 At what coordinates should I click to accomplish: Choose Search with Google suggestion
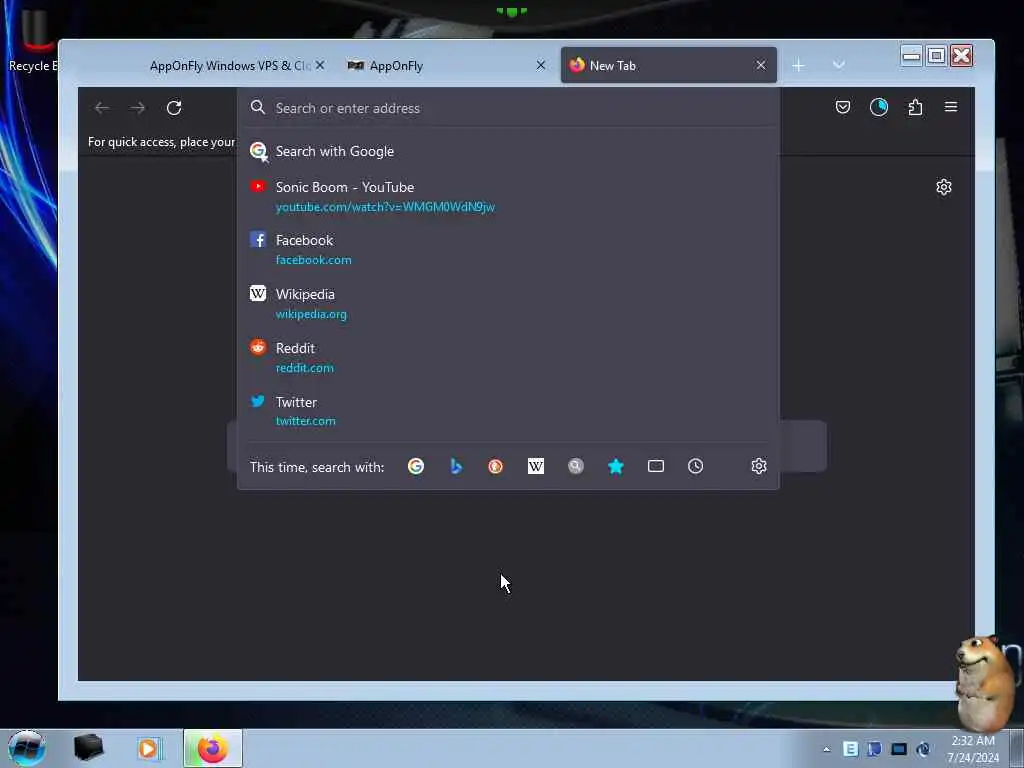[x=508, y=152]
